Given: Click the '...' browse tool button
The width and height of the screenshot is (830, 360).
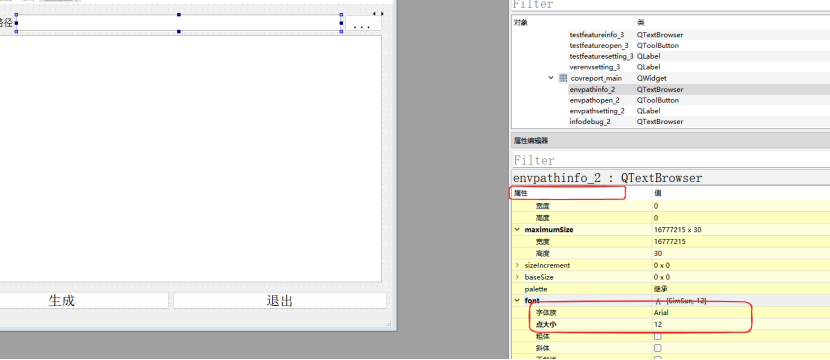Looking at the screenshot, I should pos(364,24).
